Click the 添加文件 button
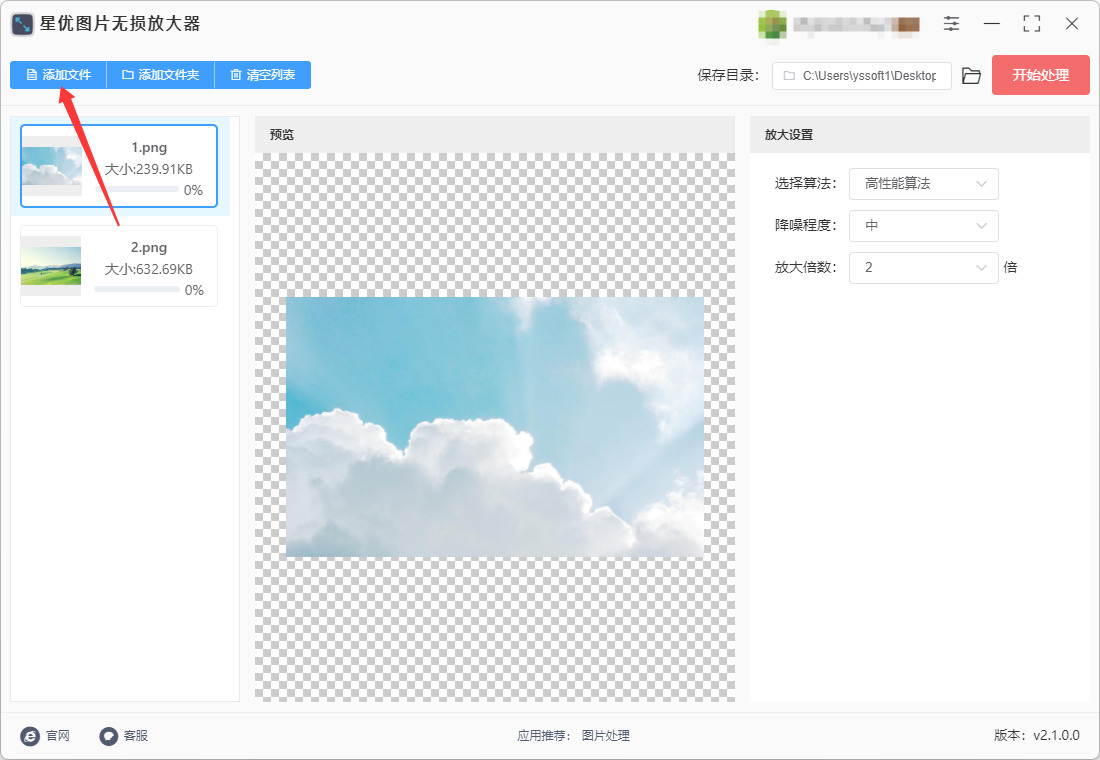Screen dimensions: 1100x760 58,75
